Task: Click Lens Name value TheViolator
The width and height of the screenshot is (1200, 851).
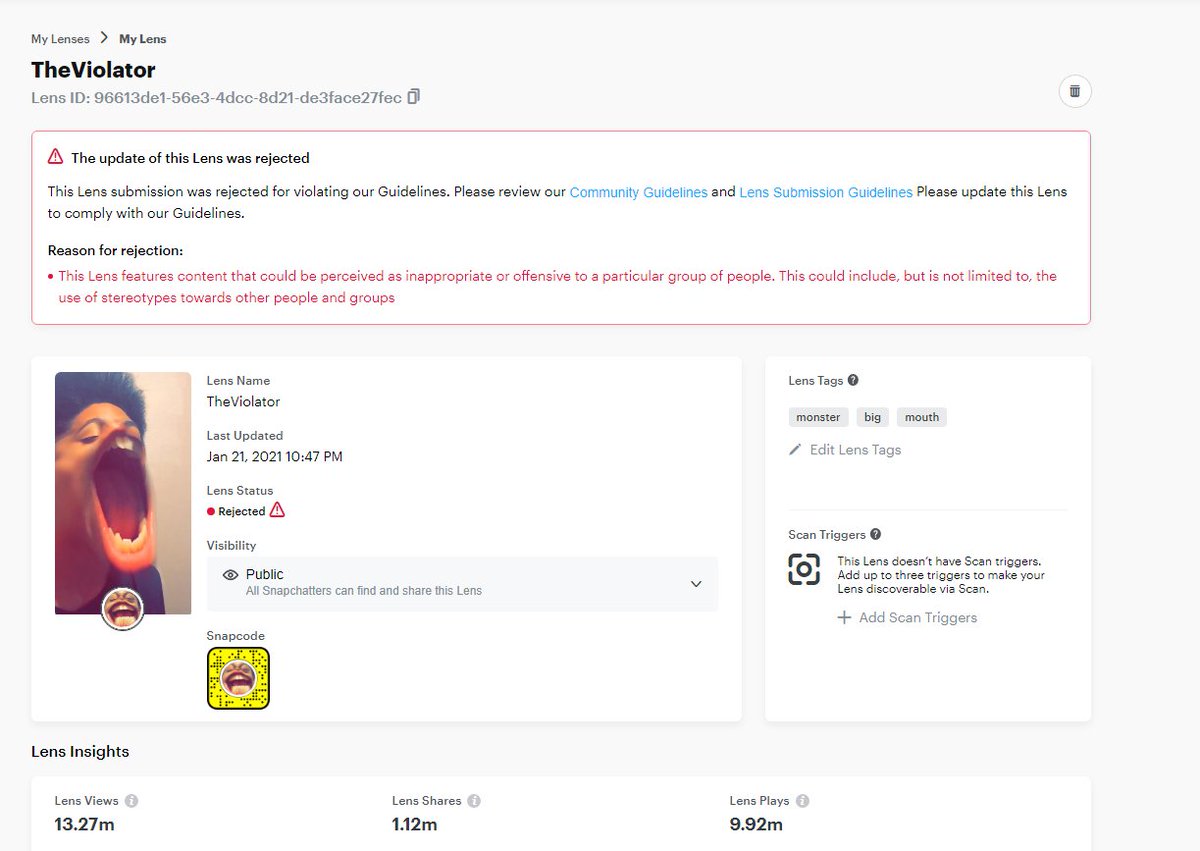Action: 243,402
